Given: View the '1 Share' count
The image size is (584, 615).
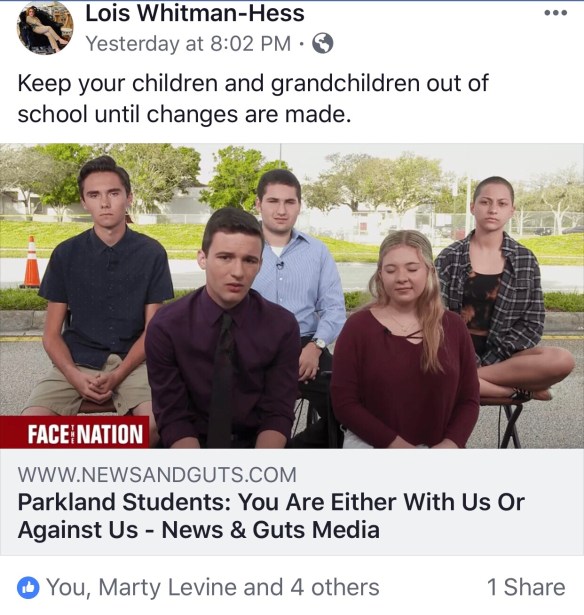Looking at the screenshot, I should click(x=526, y=588).
